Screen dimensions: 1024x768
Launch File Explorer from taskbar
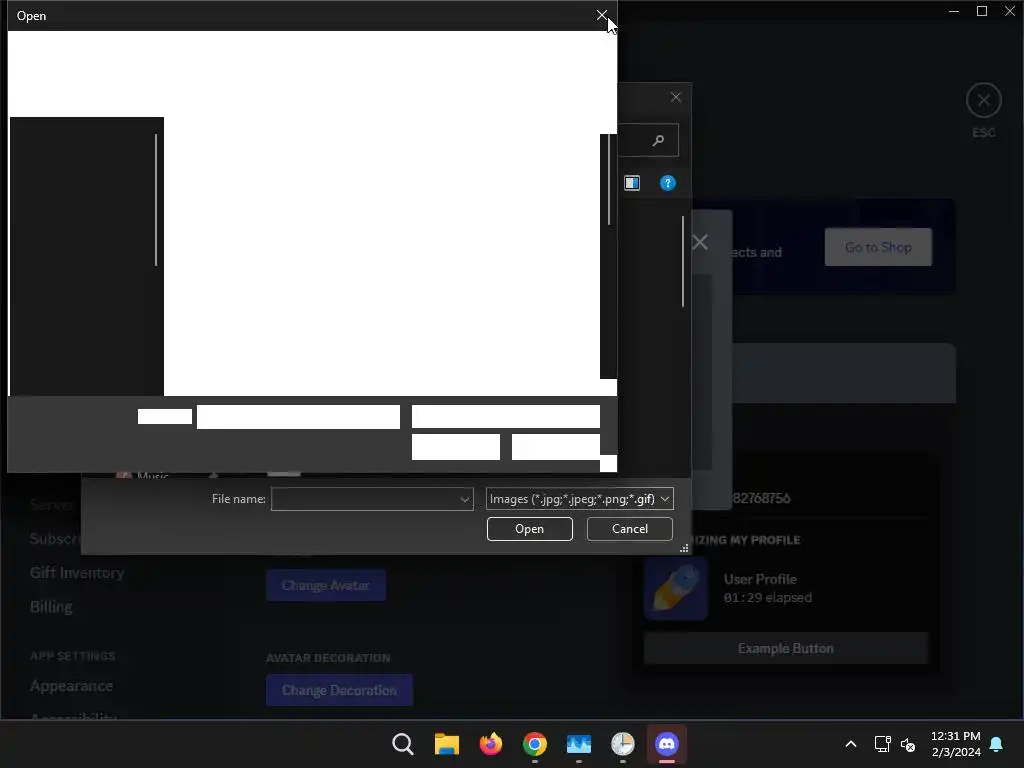pos(447,744)
